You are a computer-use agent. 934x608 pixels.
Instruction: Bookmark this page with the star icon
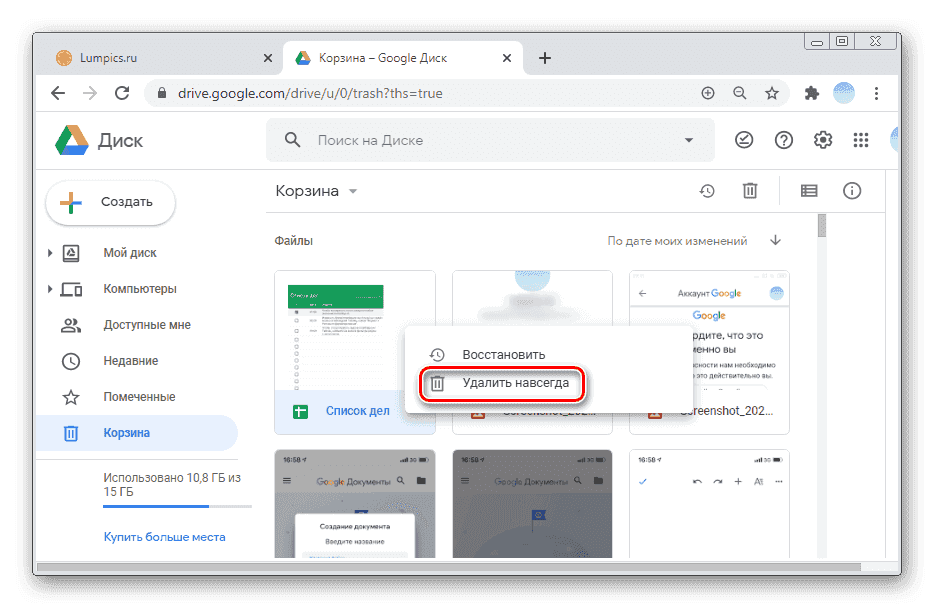(x=772, y=93)
